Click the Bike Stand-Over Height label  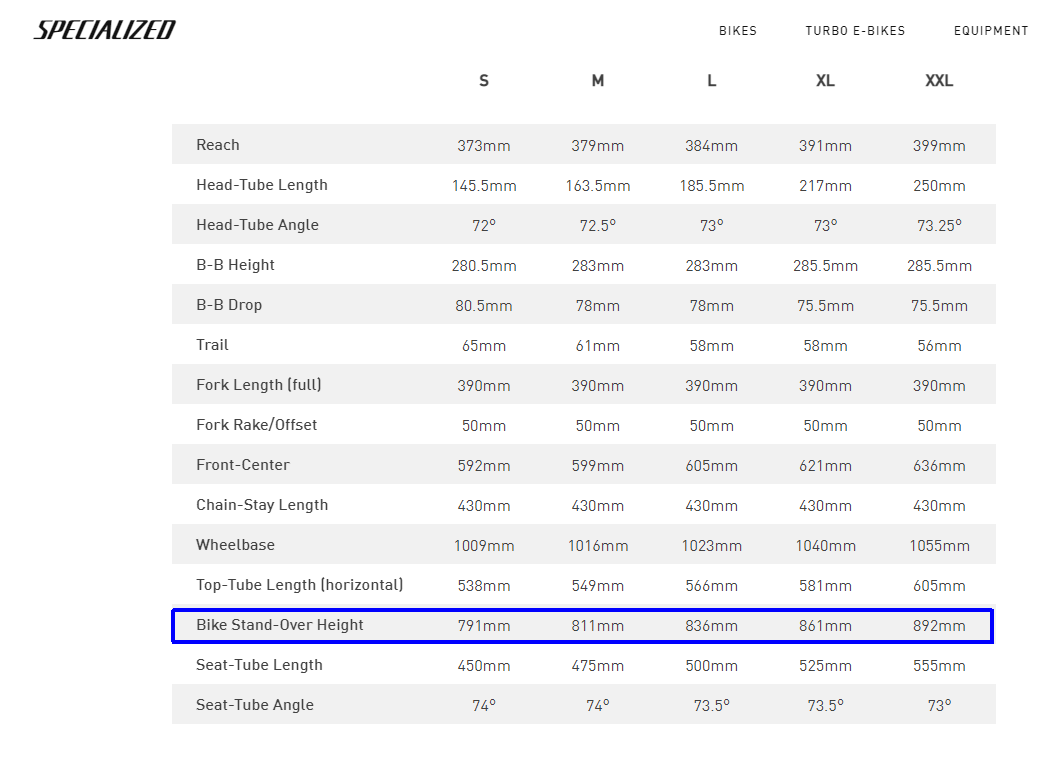[x=280, y=625]
